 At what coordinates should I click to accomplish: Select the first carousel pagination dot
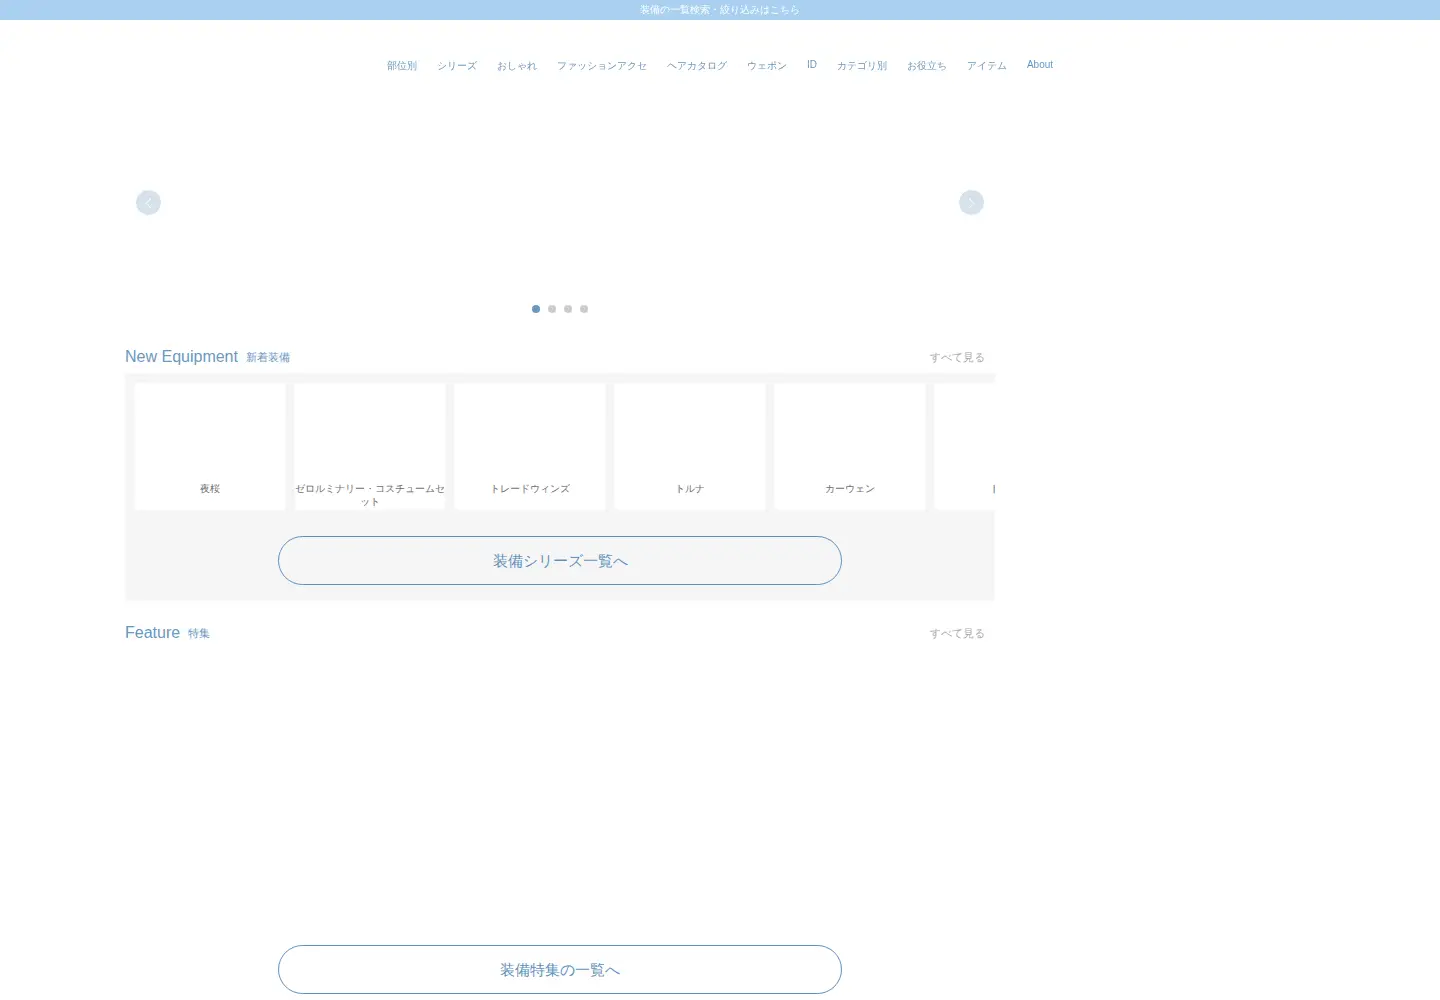[536, 309]
